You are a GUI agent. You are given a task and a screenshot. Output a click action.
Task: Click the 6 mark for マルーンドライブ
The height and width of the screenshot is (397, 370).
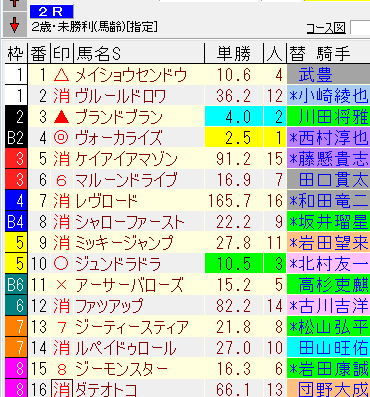[x=62, y=180]
